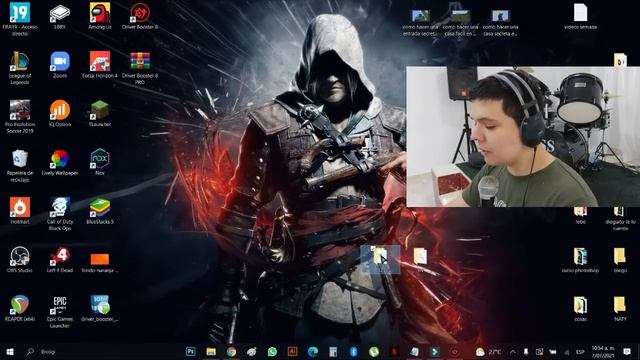Select 'diegaito le lo cuenta' folder
Image resolution: width=640 pixels, height=360 pixels.
(620, 220)
